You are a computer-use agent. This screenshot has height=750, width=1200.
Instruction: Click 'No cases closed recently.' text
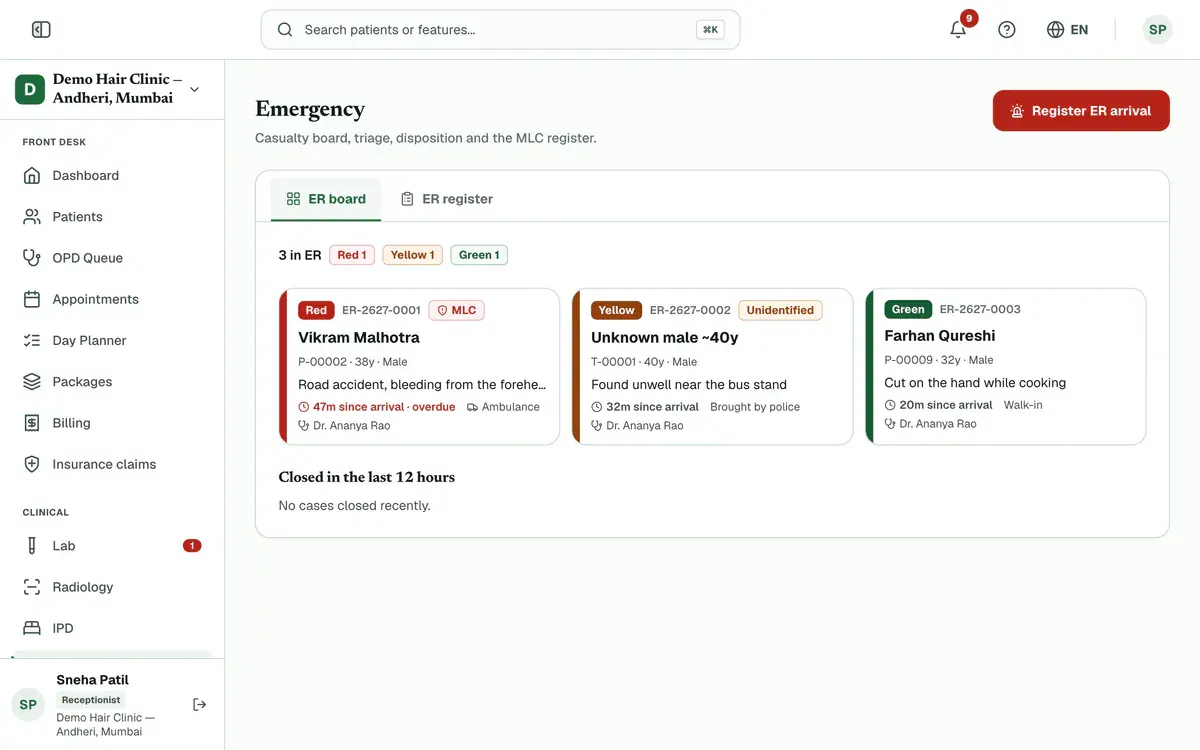pyautogui.click(x=355, y=506)
